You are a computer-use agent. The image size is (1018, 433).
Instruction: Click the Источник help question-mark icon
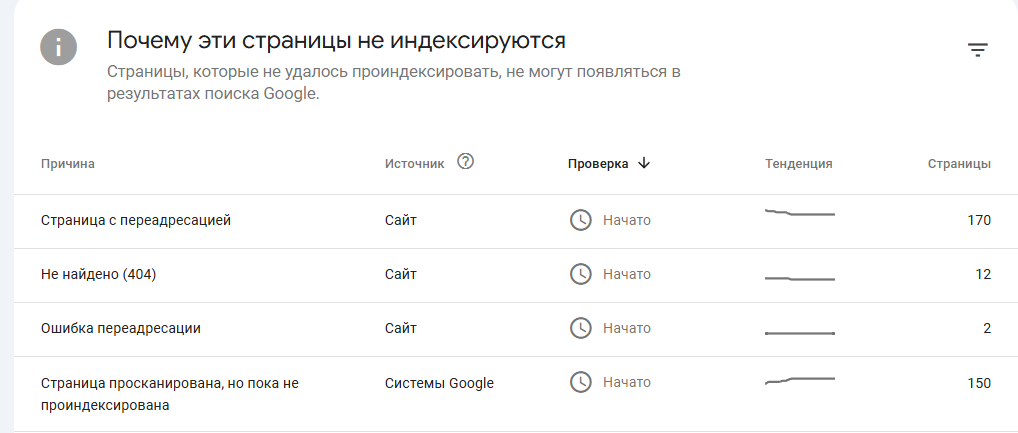(x=465, y=162)
